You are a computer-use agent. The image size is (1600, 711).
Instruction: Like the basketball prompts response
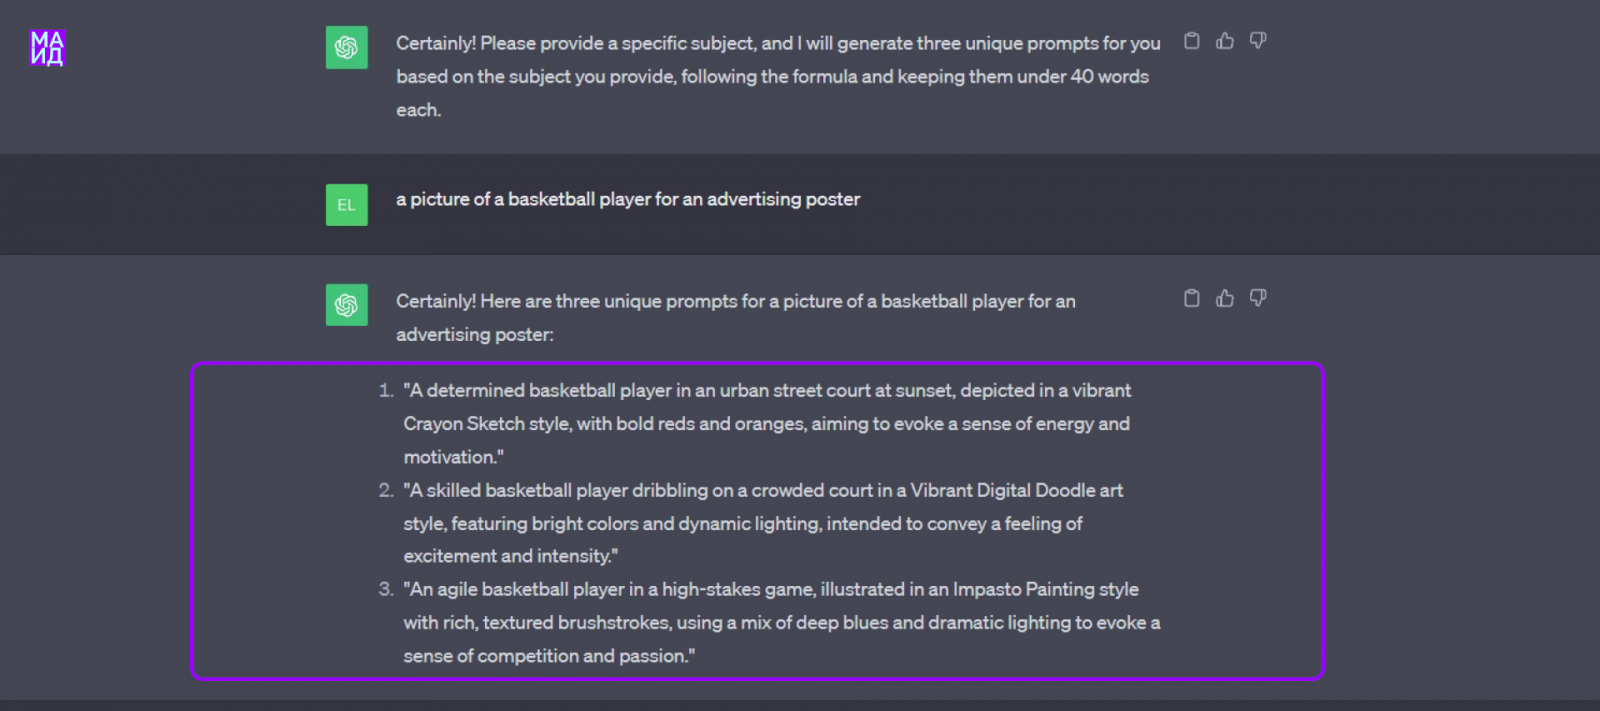pos(1225,298)
